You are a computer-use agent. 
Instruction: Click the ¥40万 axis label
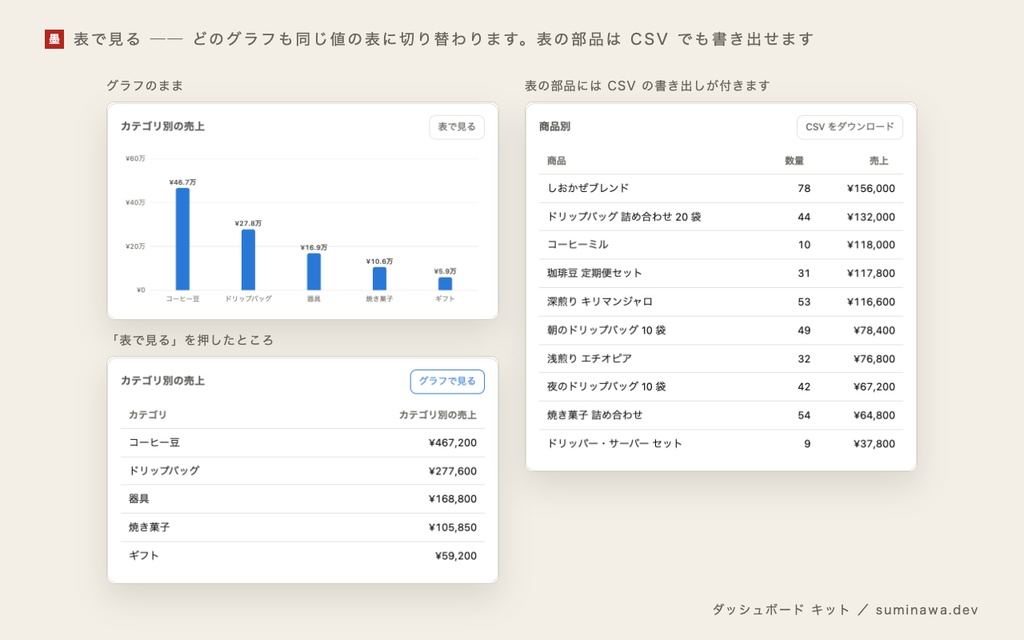135,202
